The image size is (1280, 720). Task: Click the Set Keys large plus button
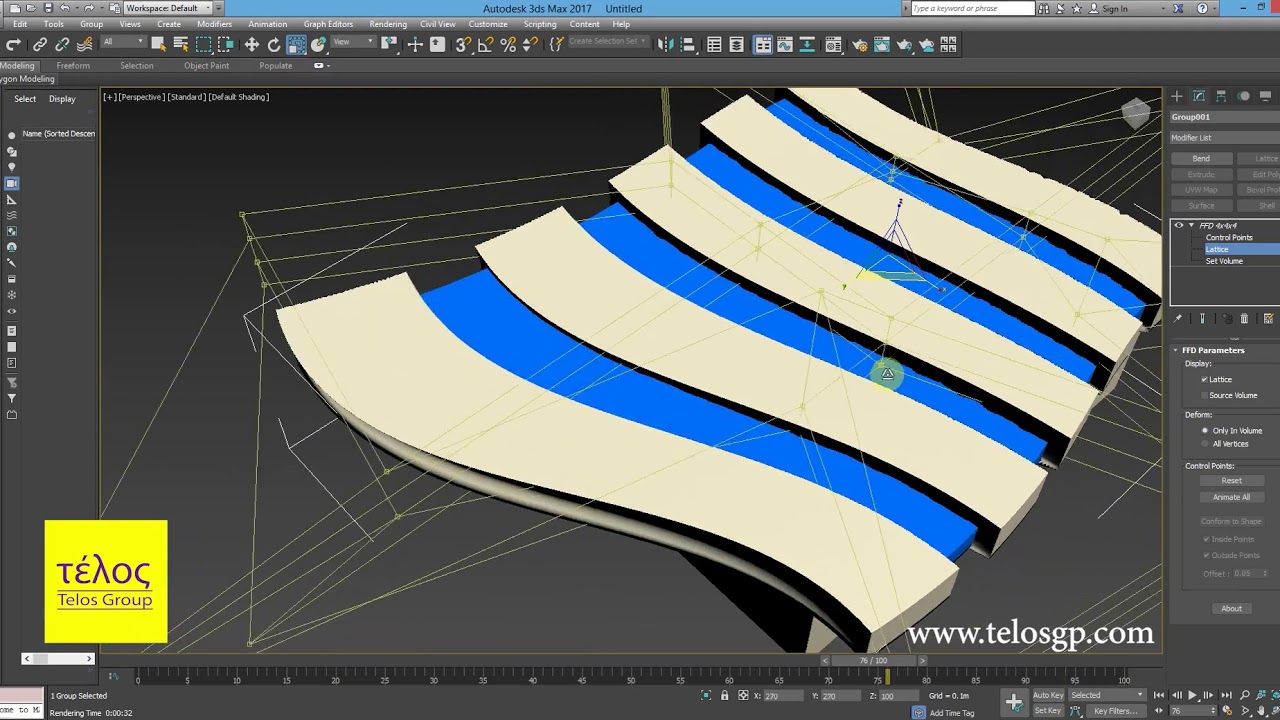[x=1014, y=702]
